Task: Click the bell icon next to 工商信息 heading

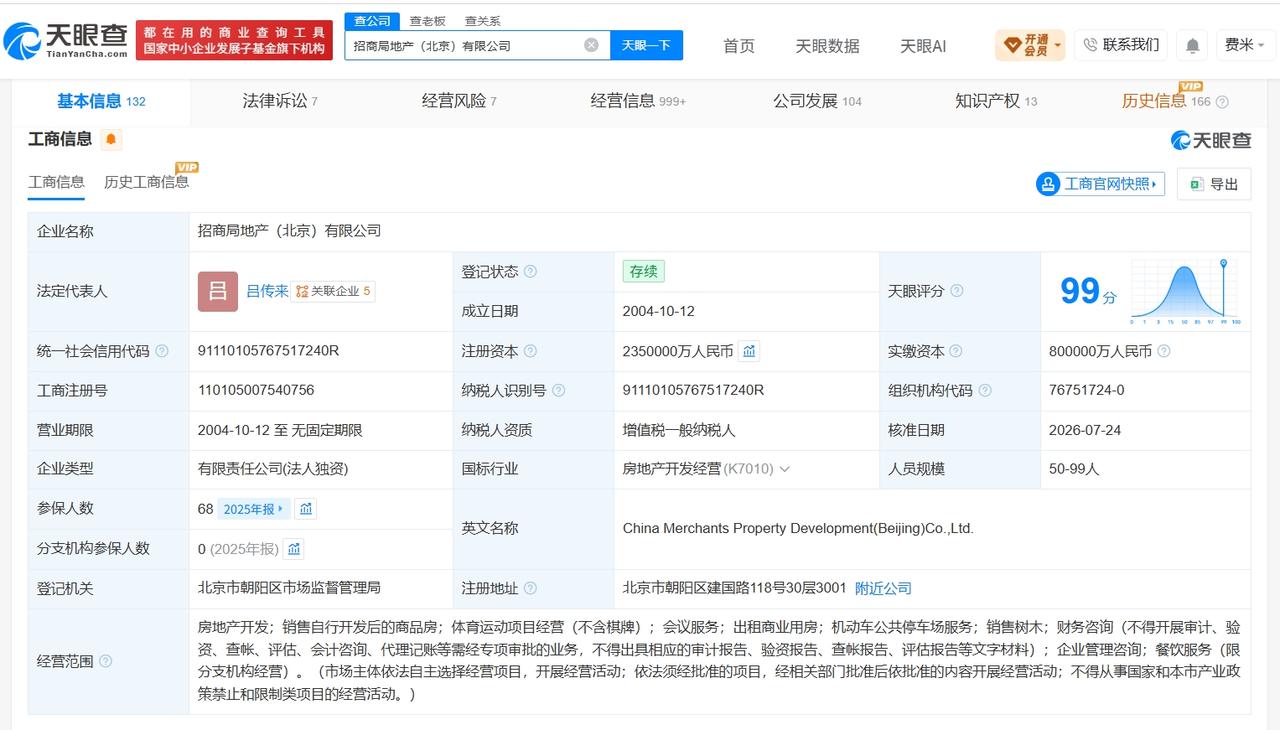Action: (x=111, y=140)
